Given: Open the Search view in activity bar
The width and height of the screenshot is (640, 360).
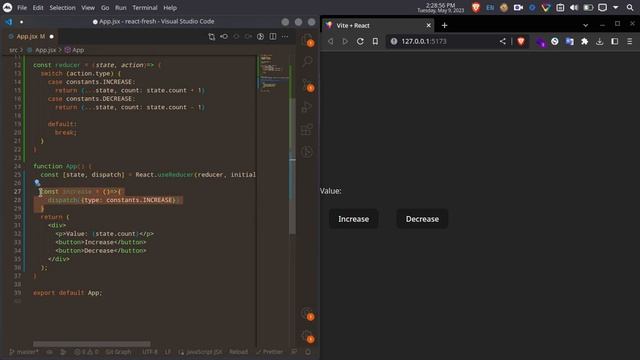Looking at the screenshot, I should (x=307, y=62).
